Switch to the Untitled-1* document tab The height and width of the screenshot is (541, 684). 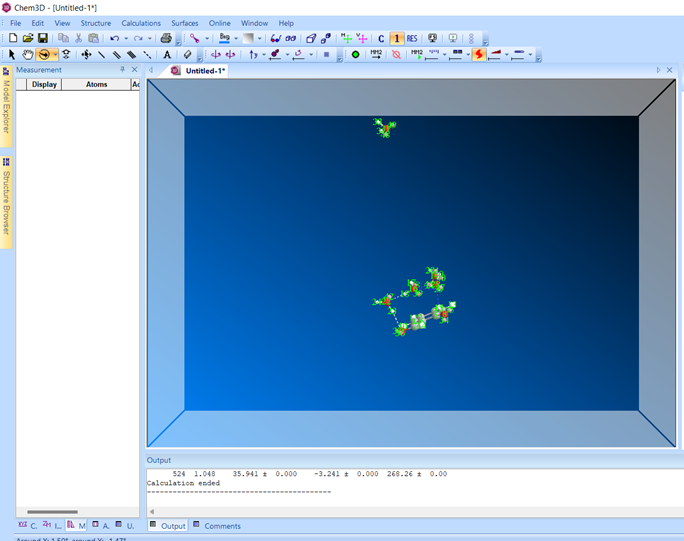coord(198,71)
